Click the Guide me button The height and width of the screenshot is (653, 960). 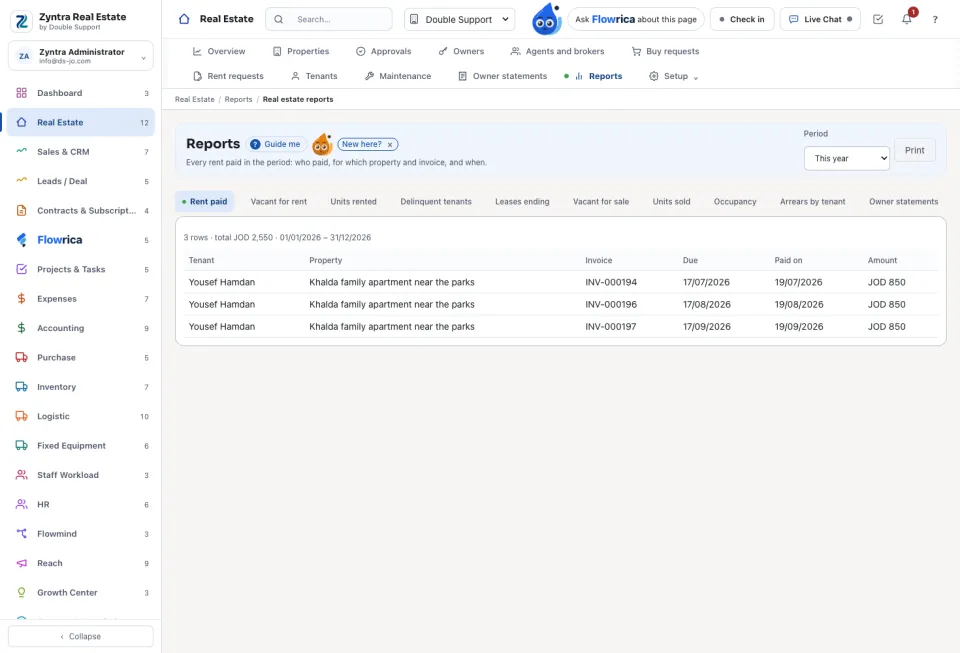[x=276, y=144]
